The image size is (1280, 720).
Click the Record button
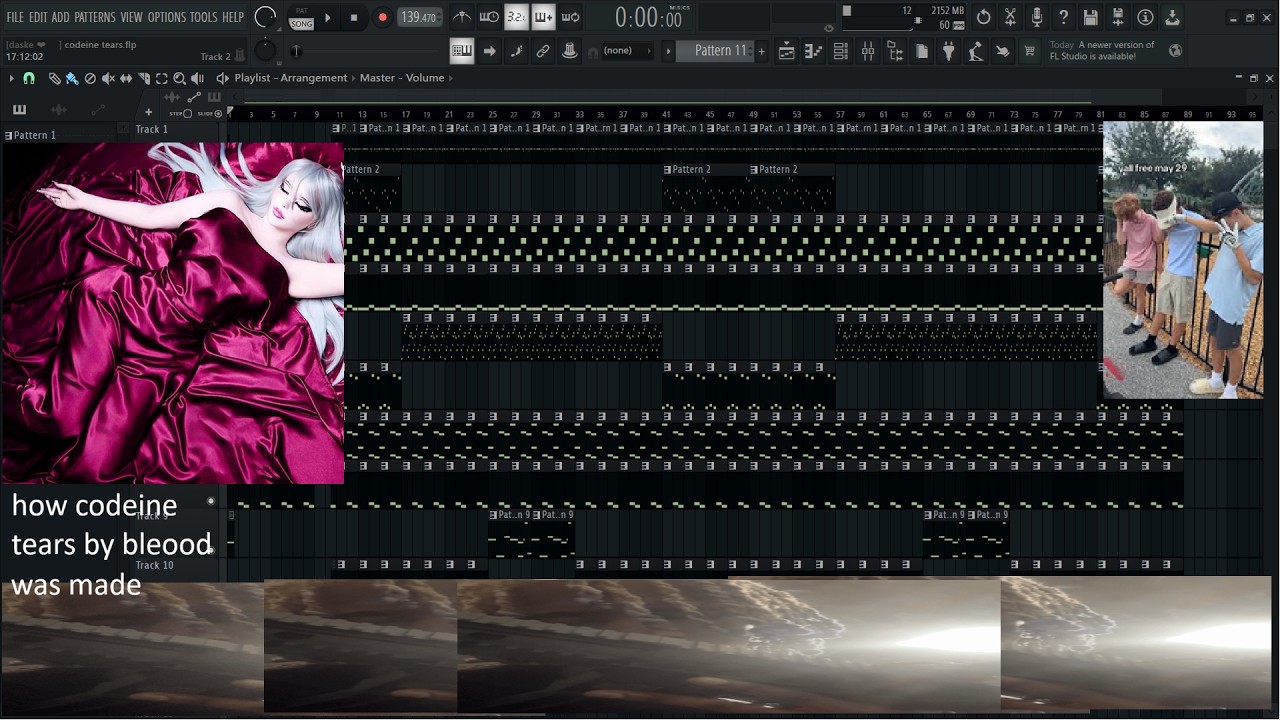click(x=382, y=18)
